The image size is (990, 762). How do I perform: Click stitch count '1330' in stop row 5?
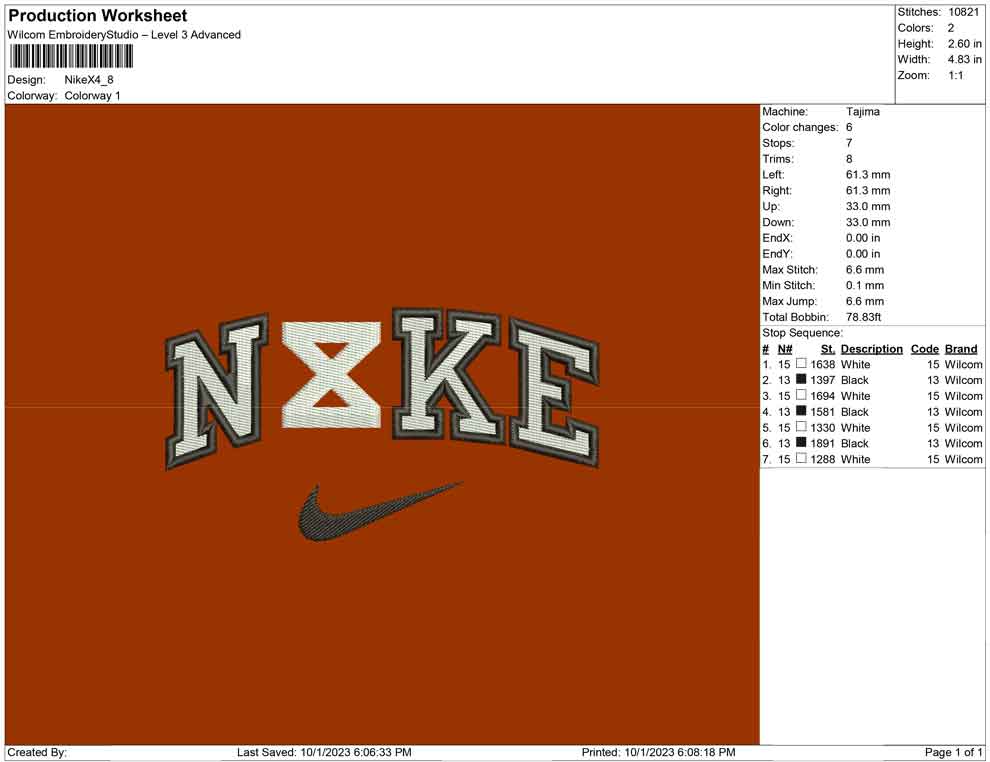pyautogui.click(x=823, y=427)
